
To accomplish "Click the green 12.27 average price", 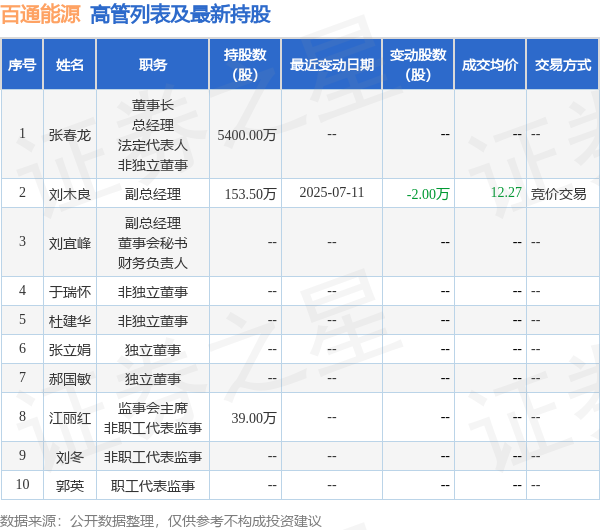I will pyautogui.click(x=506, y=192).
